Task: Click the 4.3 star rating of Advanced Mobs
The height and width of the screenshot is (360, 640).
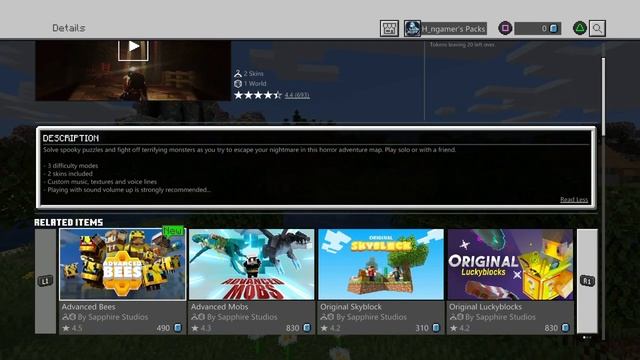Action: [201, 328]
